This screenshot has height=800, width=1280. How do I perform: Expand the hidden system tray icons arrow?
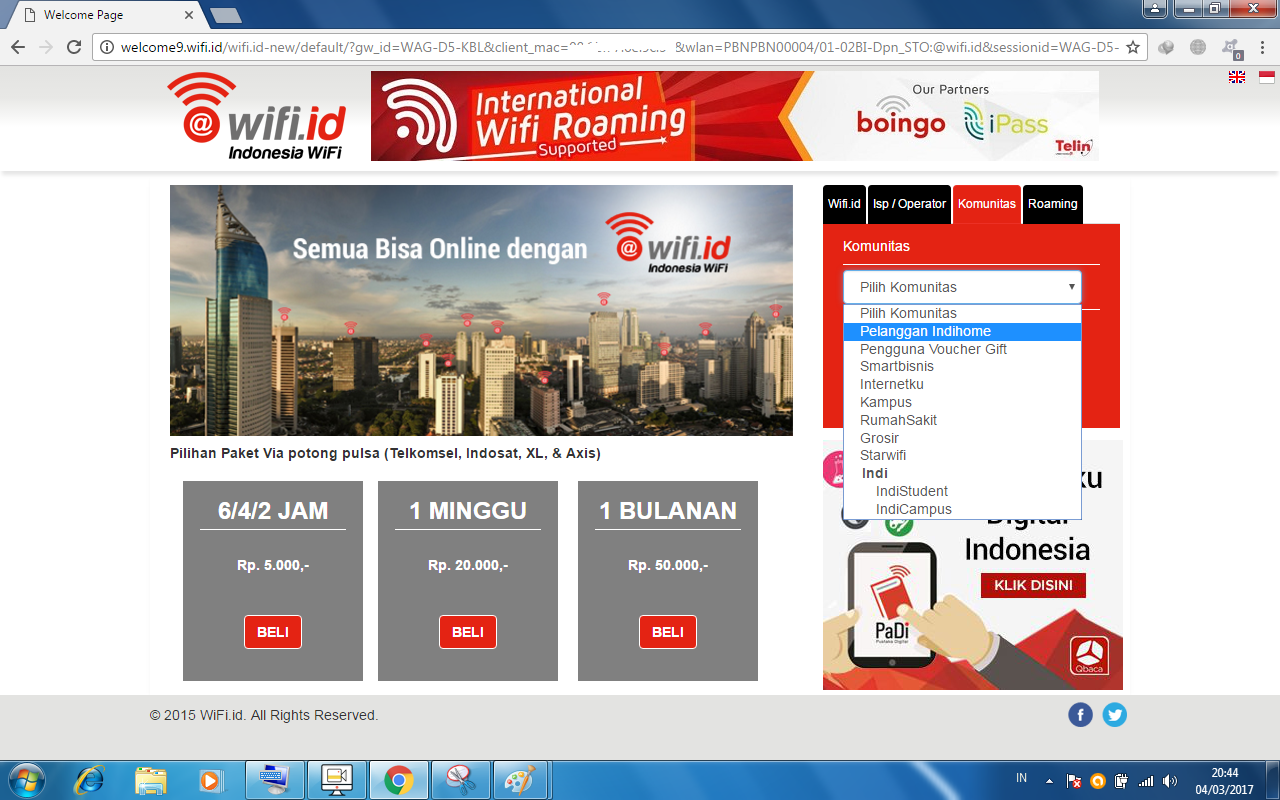1048,779
